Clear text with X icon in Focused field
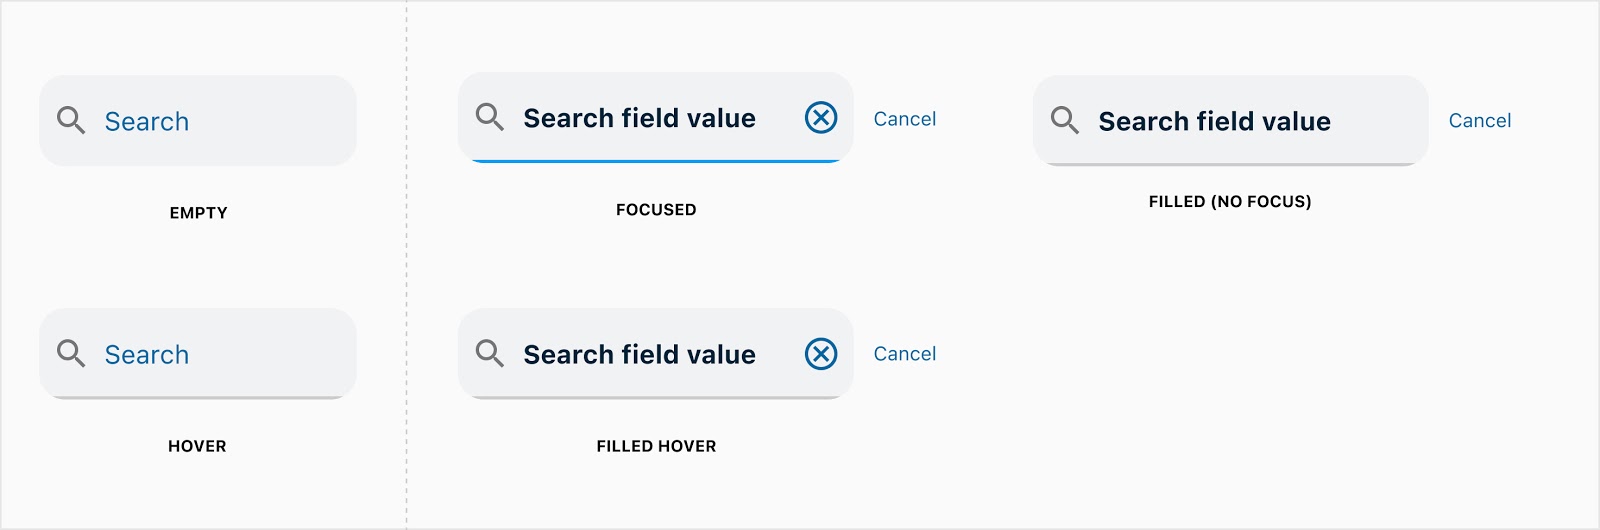The height and width of the screenshot is (530, 1600). tap(821, 117)
